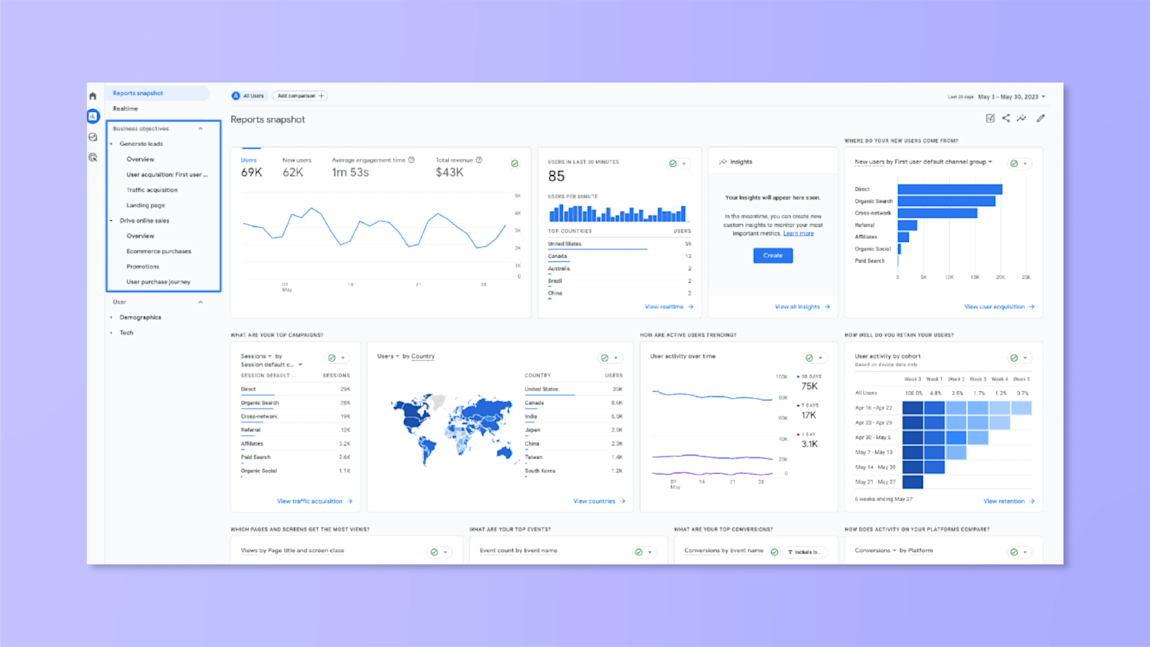This screenshot has height=647, width=1150.
Task: Click the United States row in top countries
Action: [620, 244]
